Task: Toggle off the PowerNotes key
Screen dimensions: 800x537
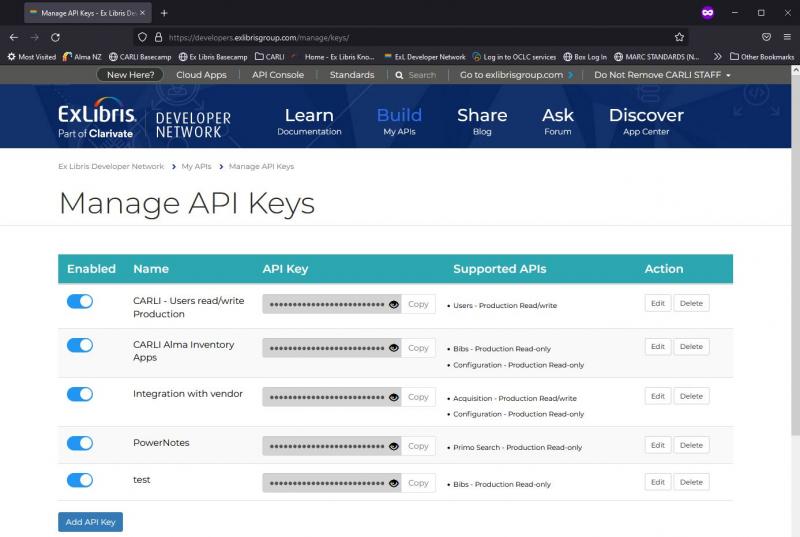Action: 80,443
